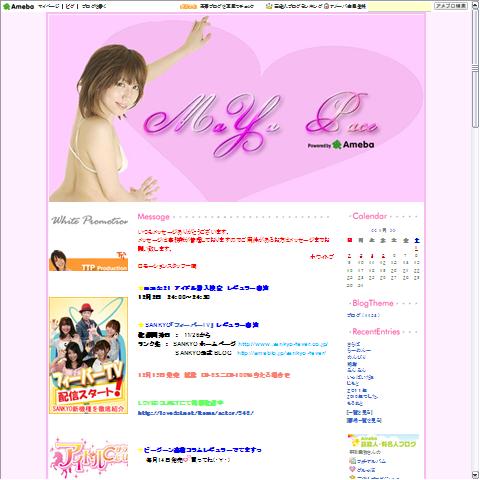Go to next month in Calendar

[x=393, y=230]
